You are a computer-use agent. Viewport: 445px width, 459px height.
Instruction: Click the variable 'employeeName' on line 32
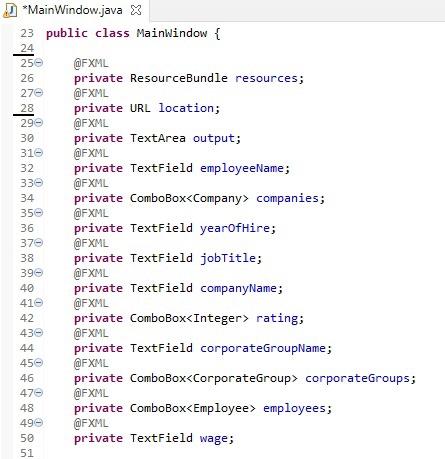pos(242,168)
